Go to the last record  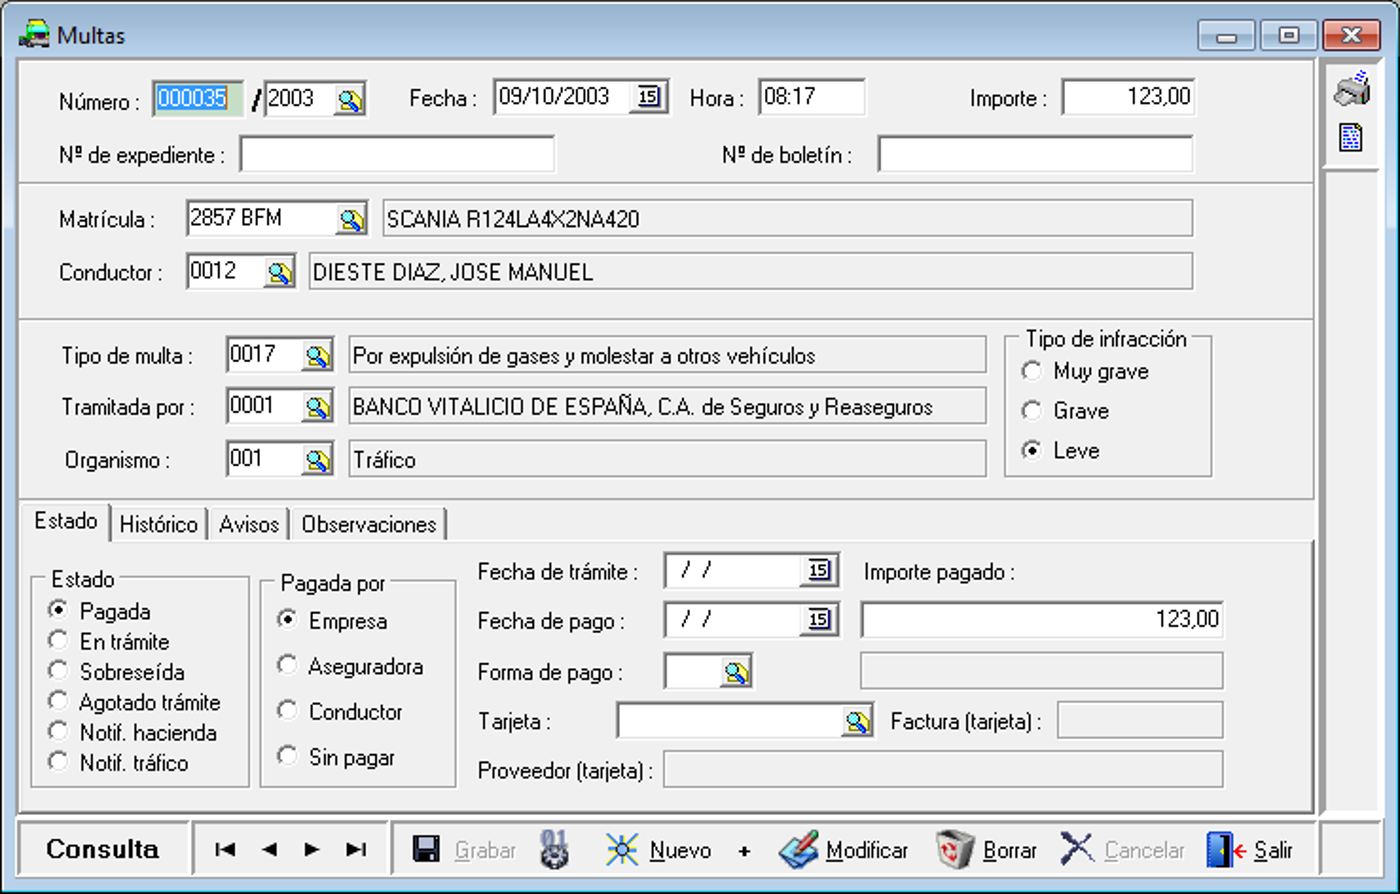pos(355,849)
